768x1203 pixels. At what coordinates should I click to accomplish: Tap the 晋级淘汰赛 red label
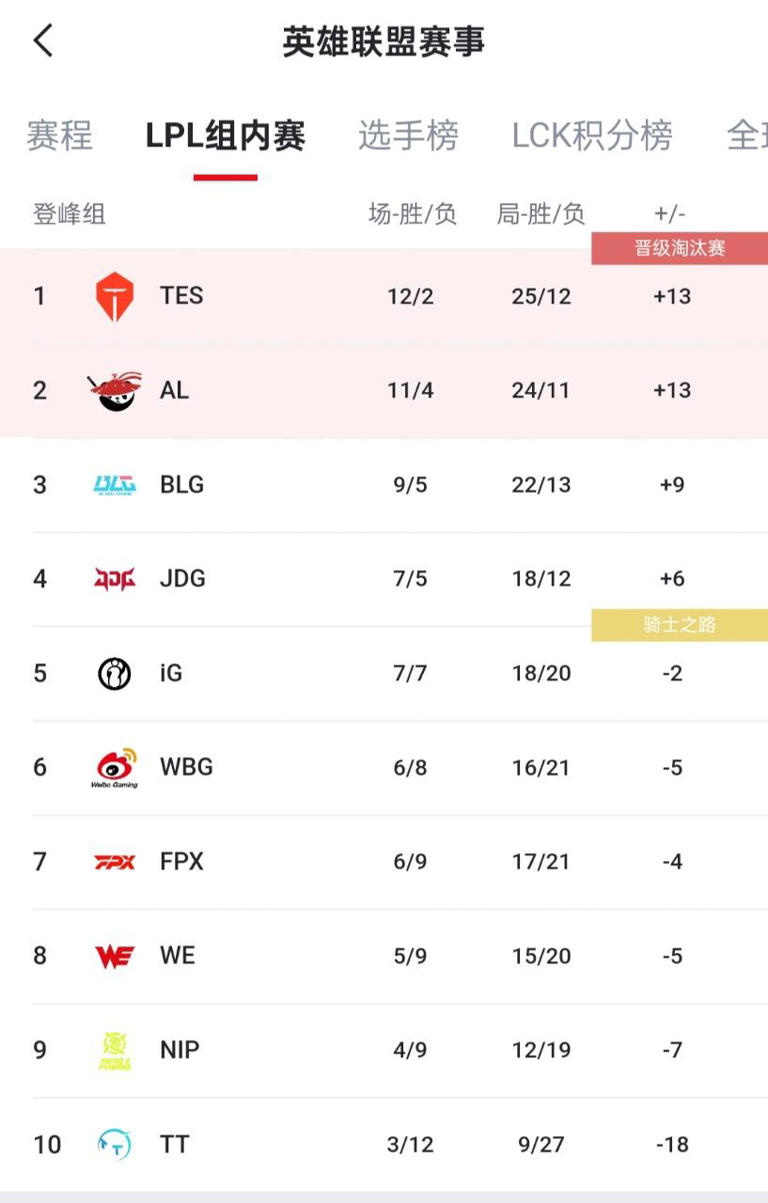point(680,249)
